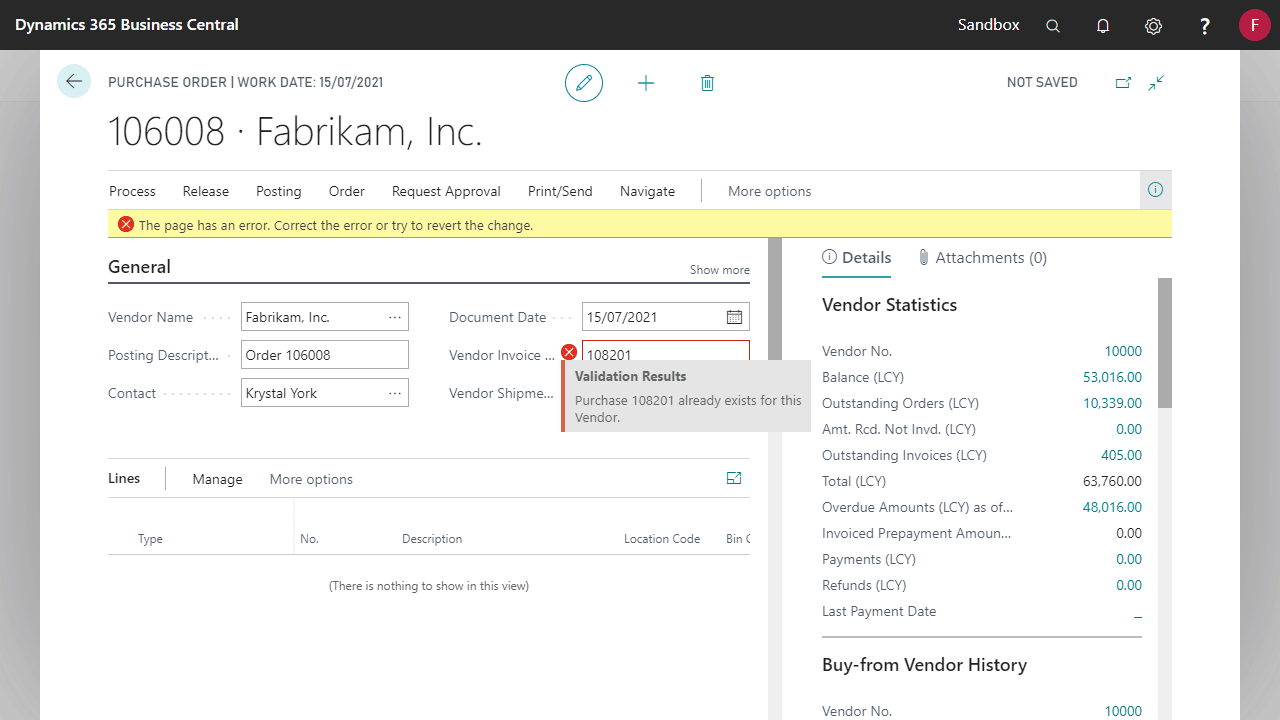Click error icon in the yellow notification bar
This screenshot has height=720, width=1280.
click(126, 224)
